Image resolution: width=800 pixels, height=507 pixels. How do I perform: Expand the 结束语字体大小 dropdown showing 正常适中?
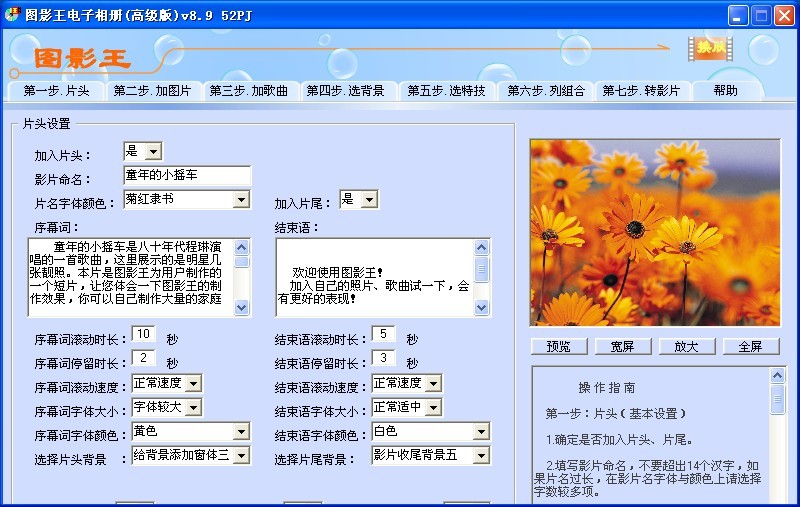tap(434, 407)
